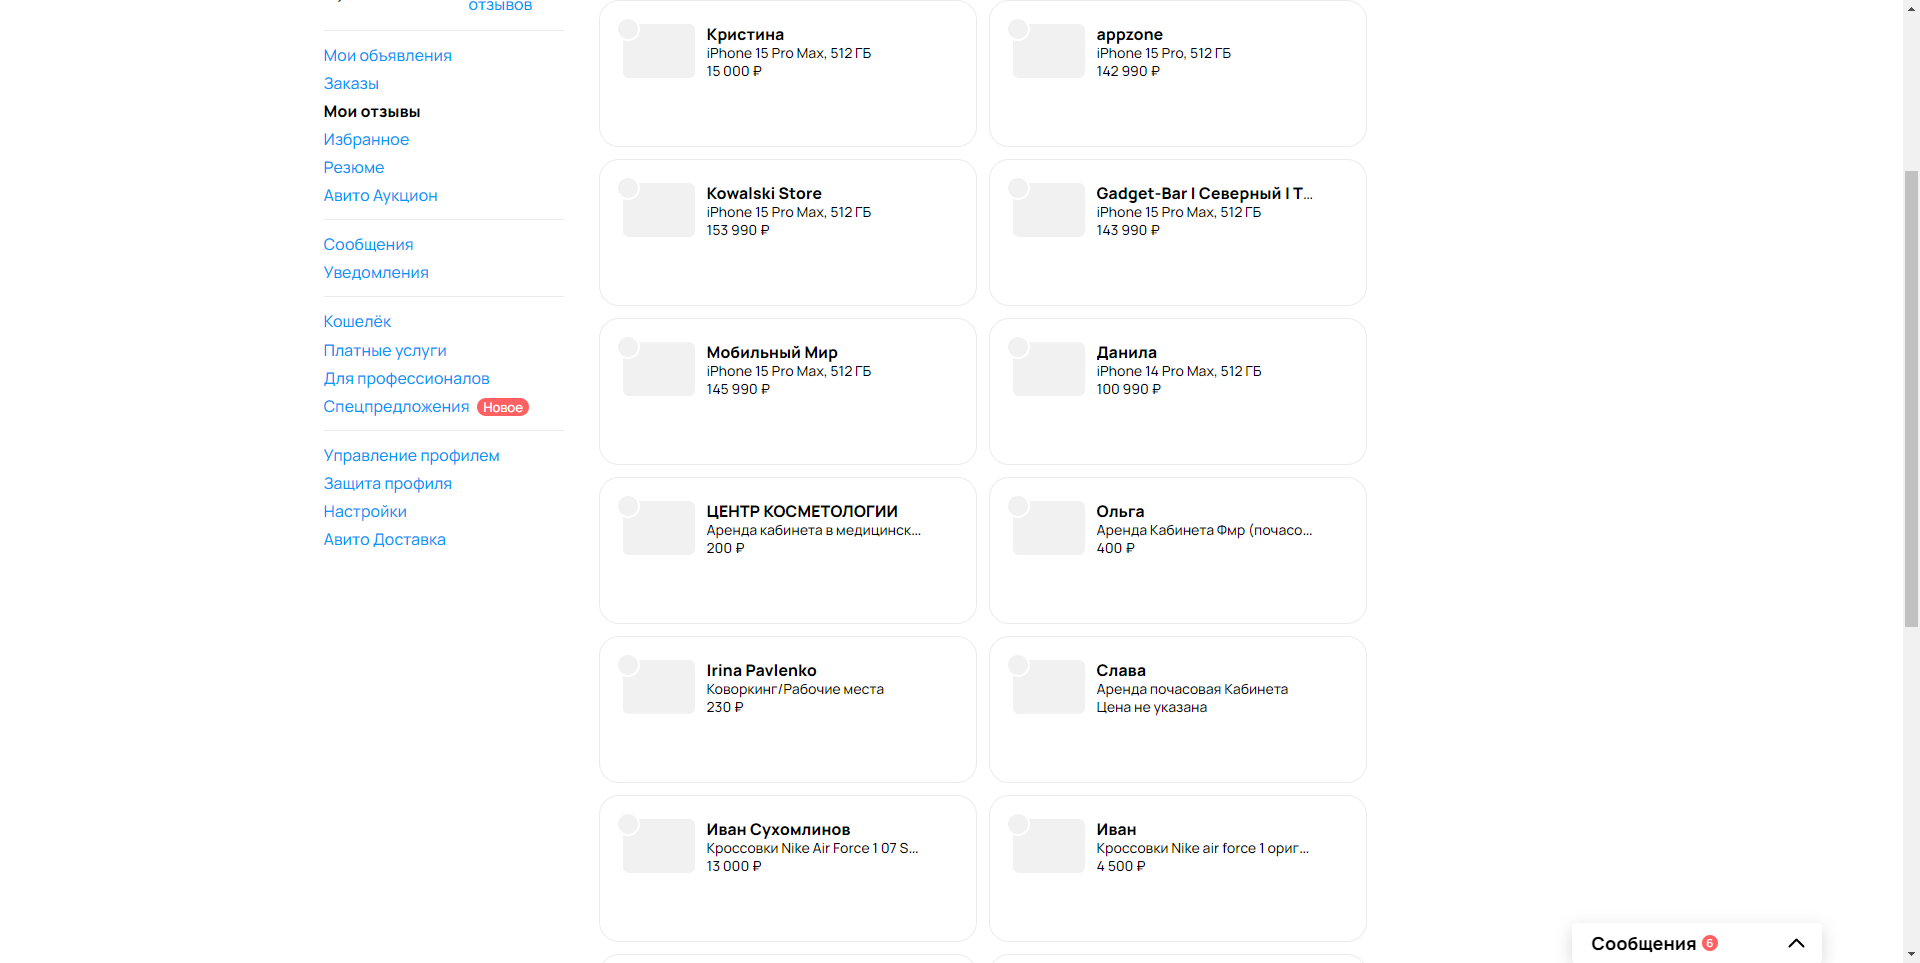The image size is (1920, 963).
Task: Click the 'Мобильный Мир' seller name
Action: click(772, 352)
